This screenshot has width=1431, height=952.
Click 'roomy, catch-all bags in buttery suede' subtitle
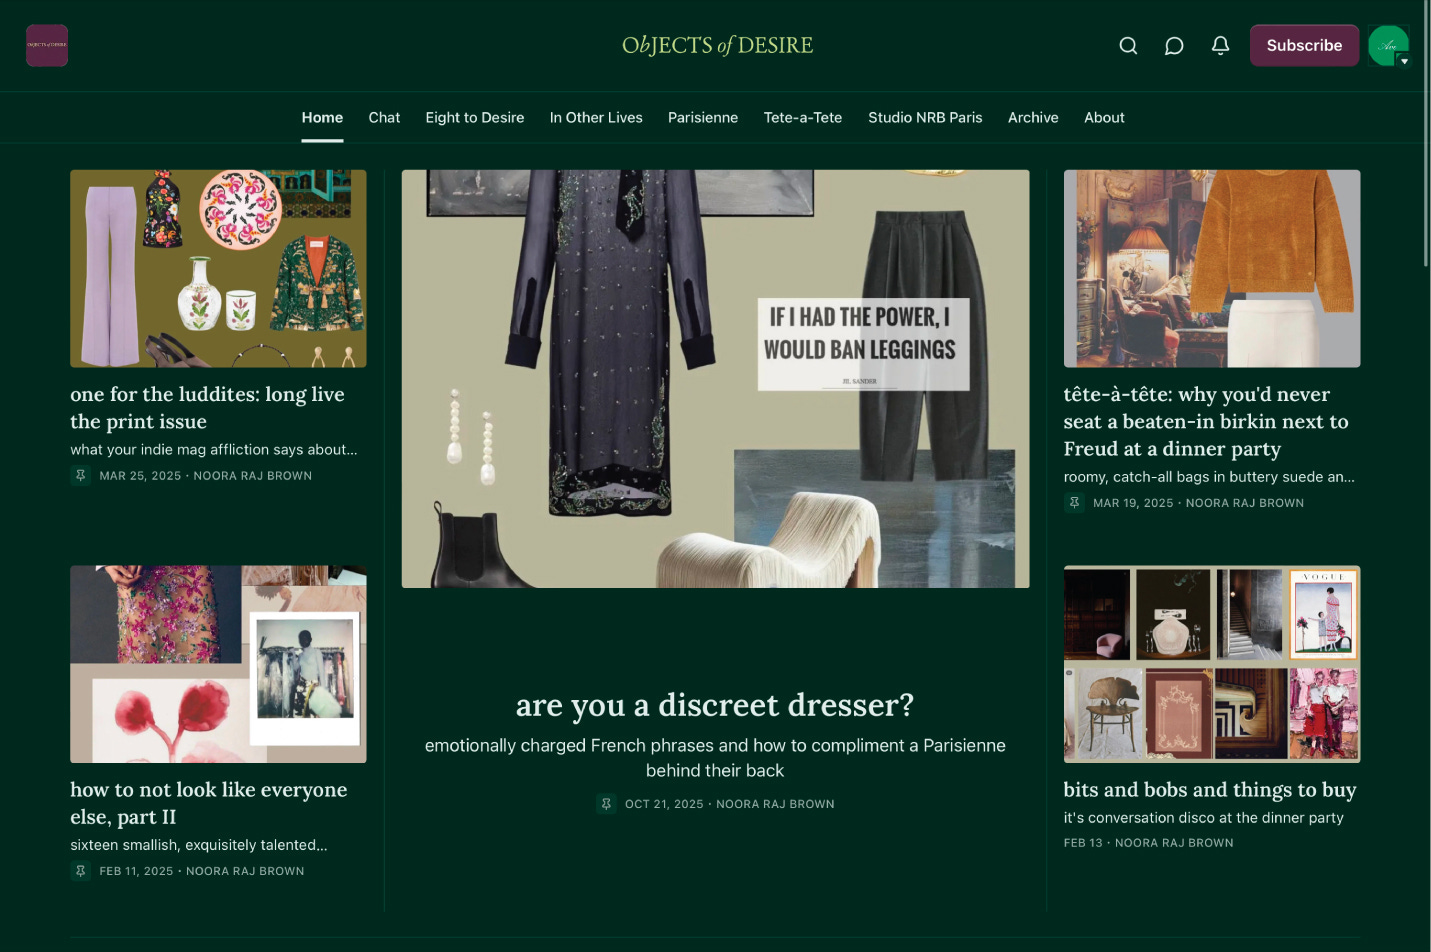pos(1209,477)
